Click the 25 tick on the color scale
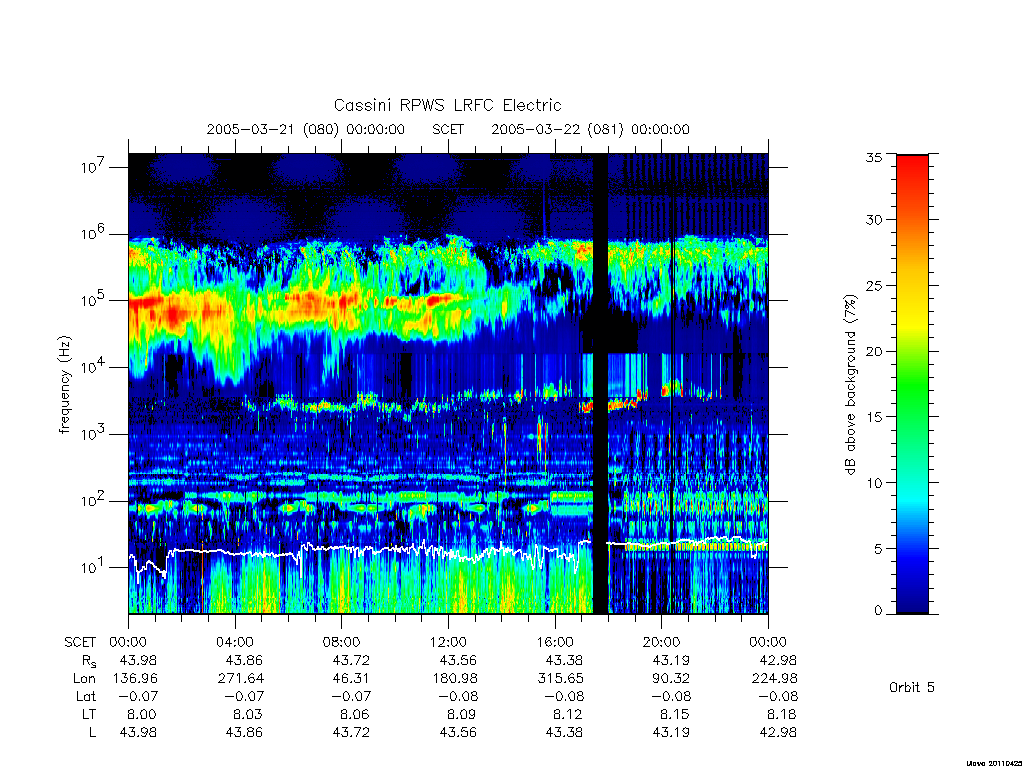This screenshot has width=1024, height=768. (x=874, y=285)
